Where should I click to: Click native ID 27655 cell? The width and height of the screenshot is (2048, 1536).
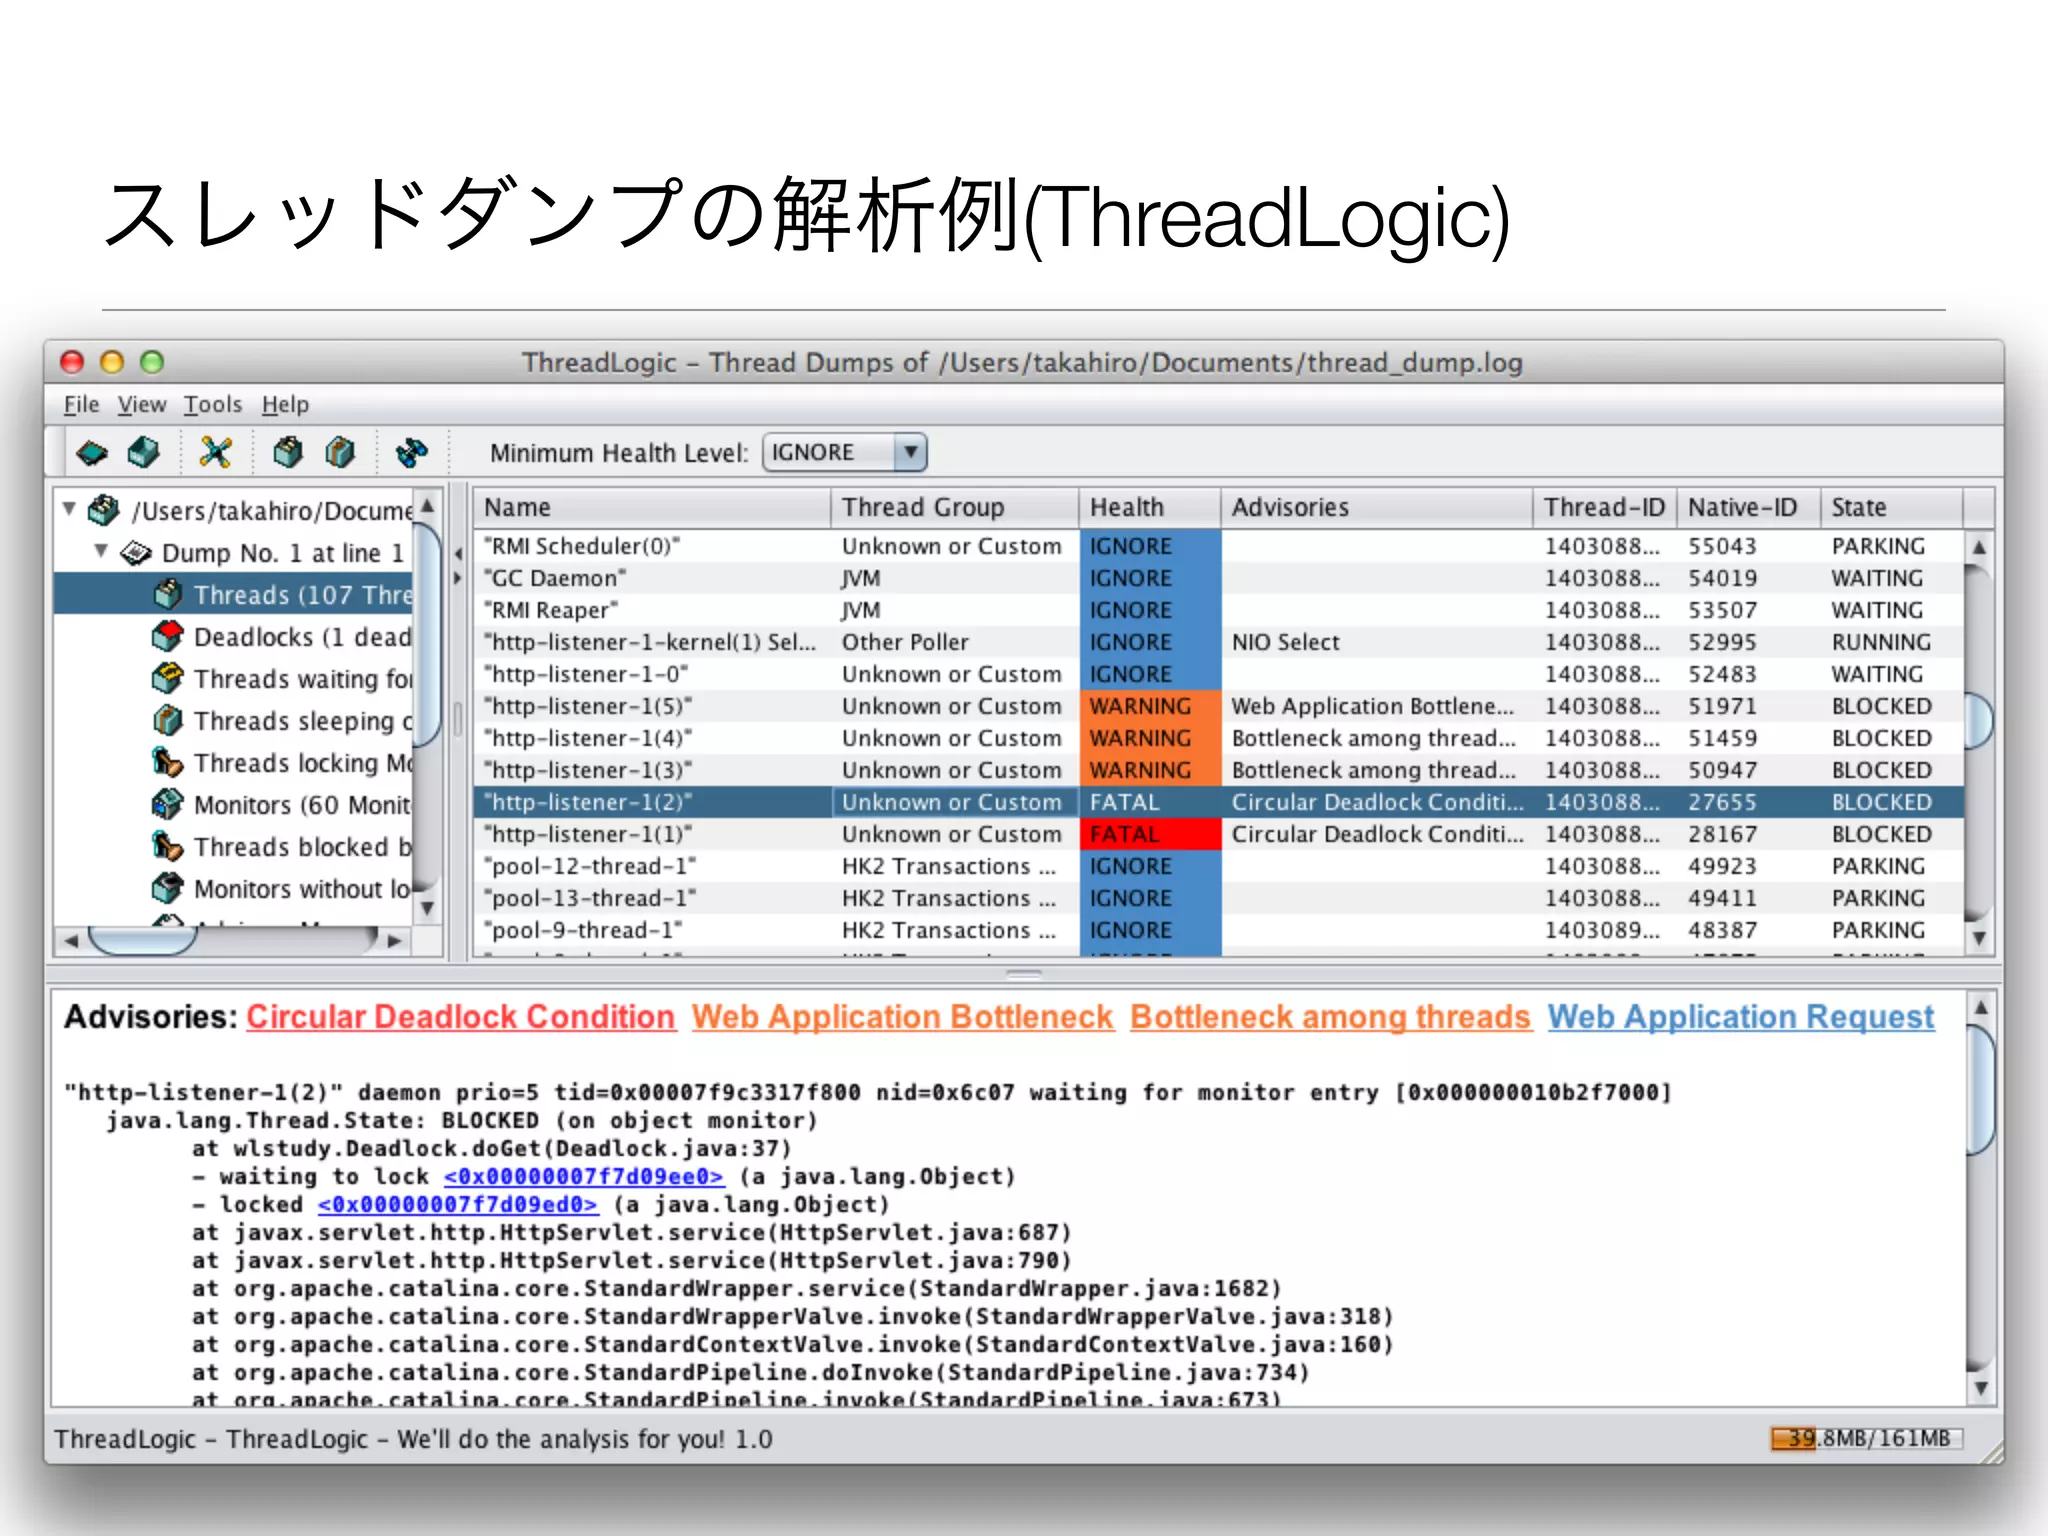click(1749, 802)
